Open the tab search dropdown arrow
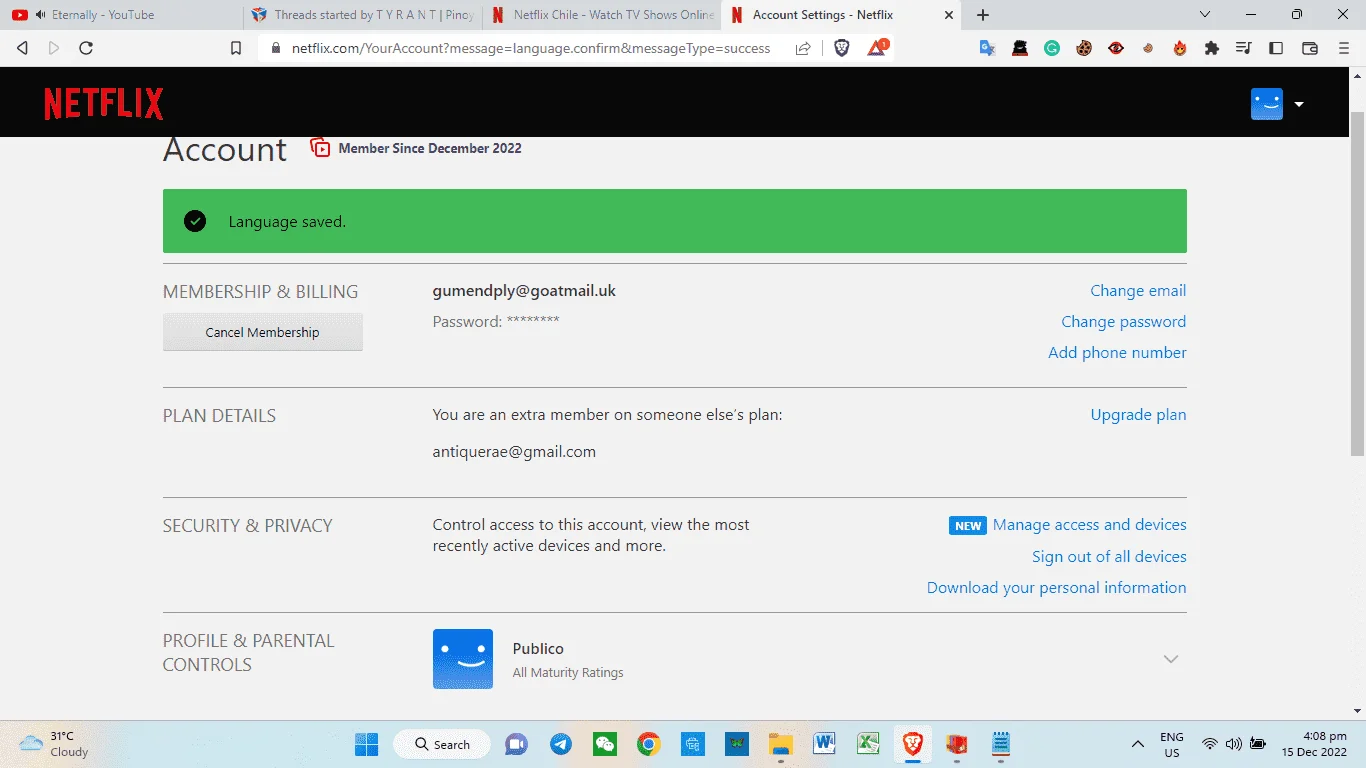1366x768 pixels. 1205,15
